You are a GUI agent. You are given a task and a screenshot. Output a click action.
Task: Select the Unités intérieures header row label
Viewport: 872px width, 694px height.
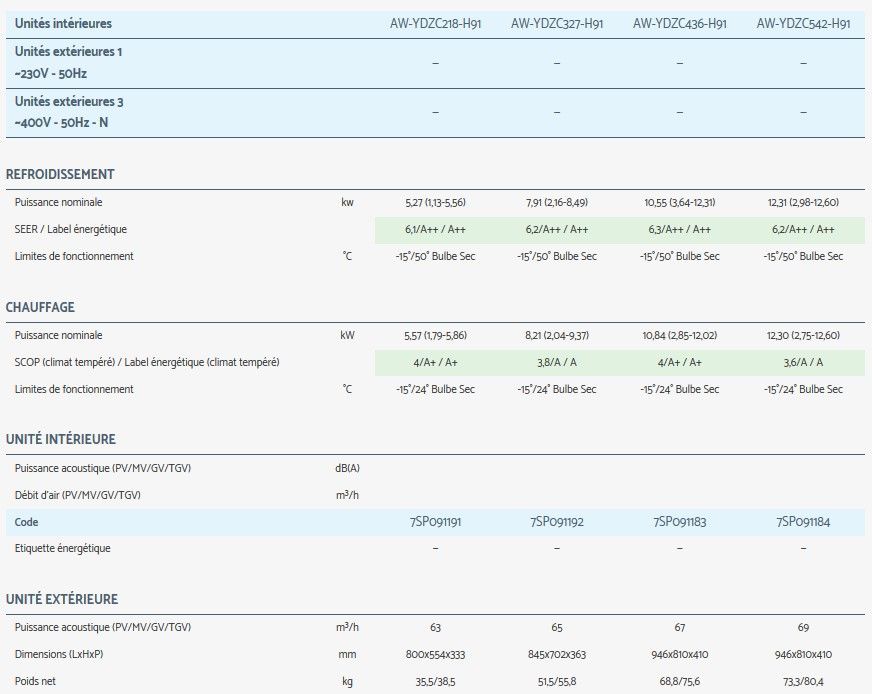click(64, 23)
